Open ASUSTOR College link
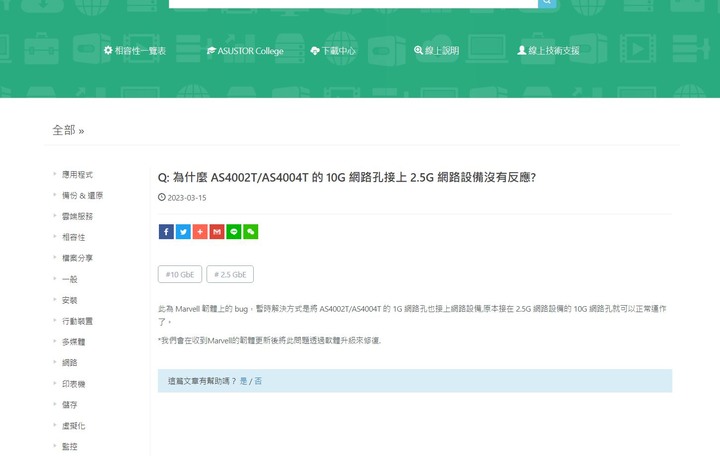Image resolution: width=720 pixels, height=456 pixels. pos(245,51)
